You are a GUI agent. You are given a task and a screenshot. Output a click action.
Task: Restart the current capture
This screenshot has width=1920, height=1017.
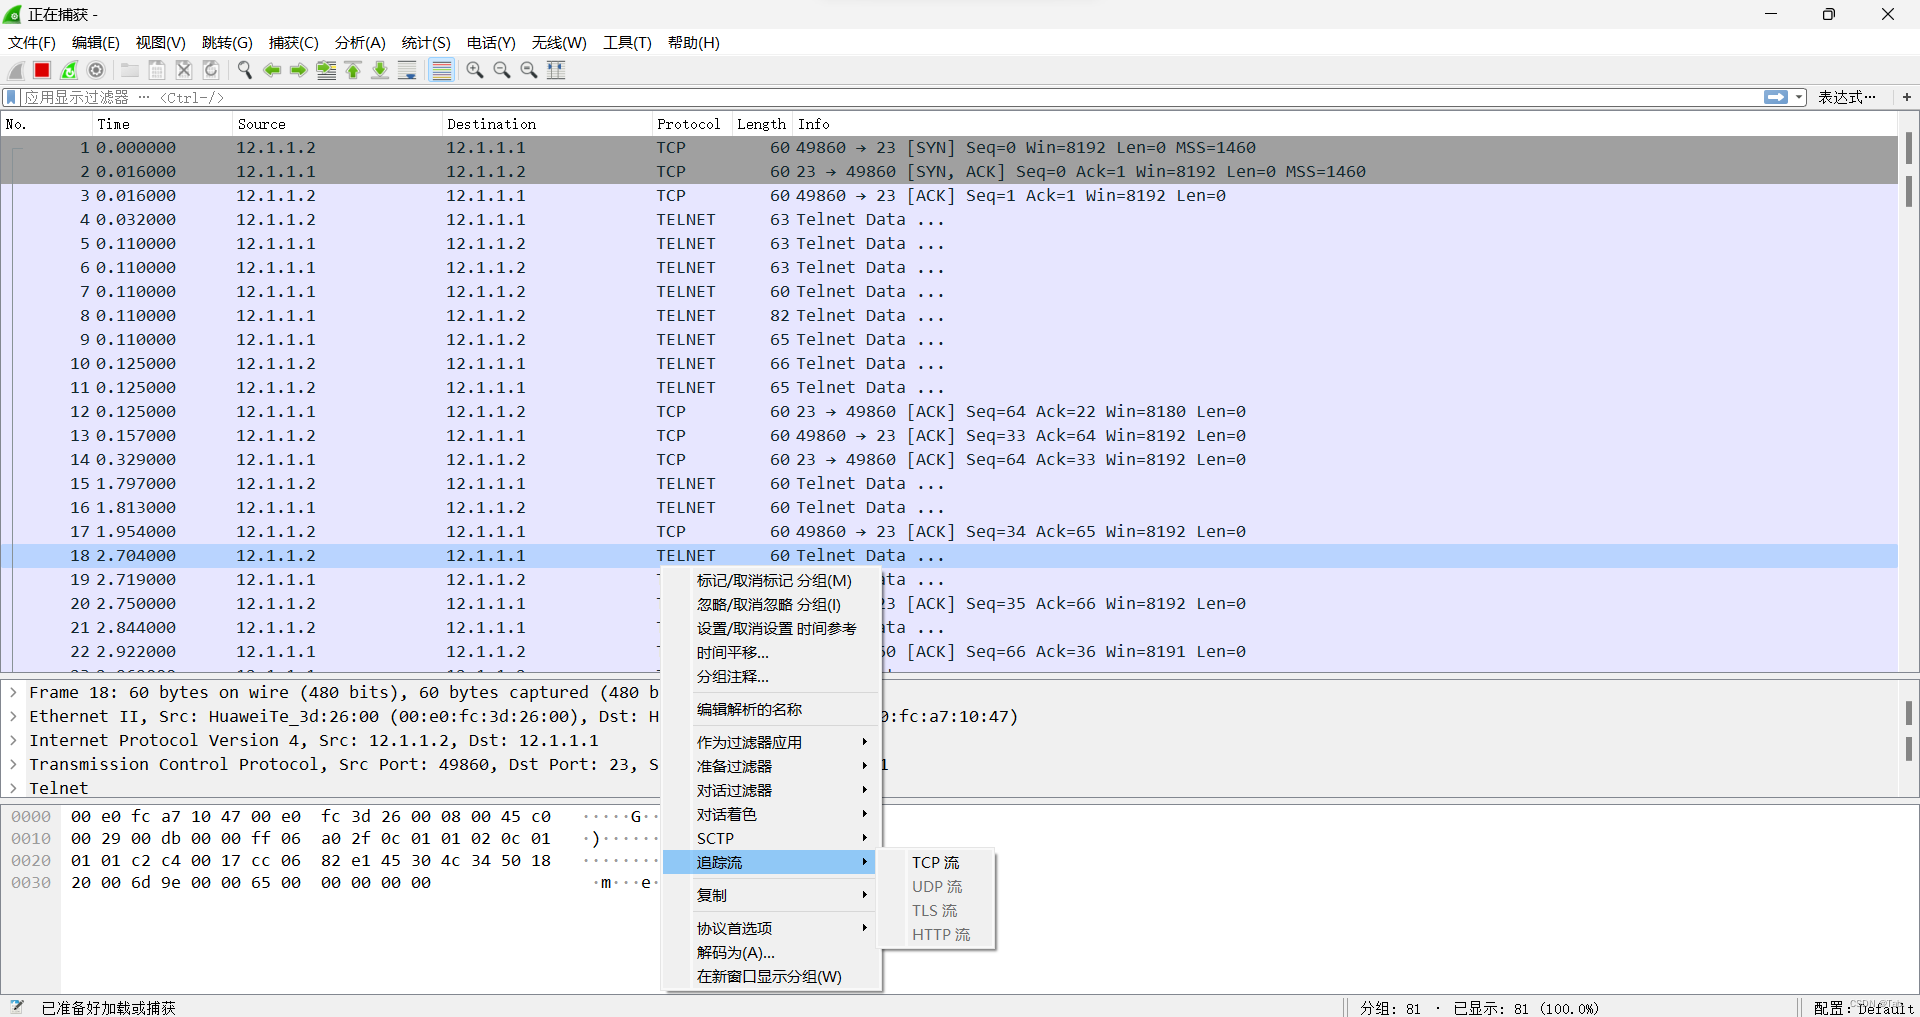click(x=68, y=70)
